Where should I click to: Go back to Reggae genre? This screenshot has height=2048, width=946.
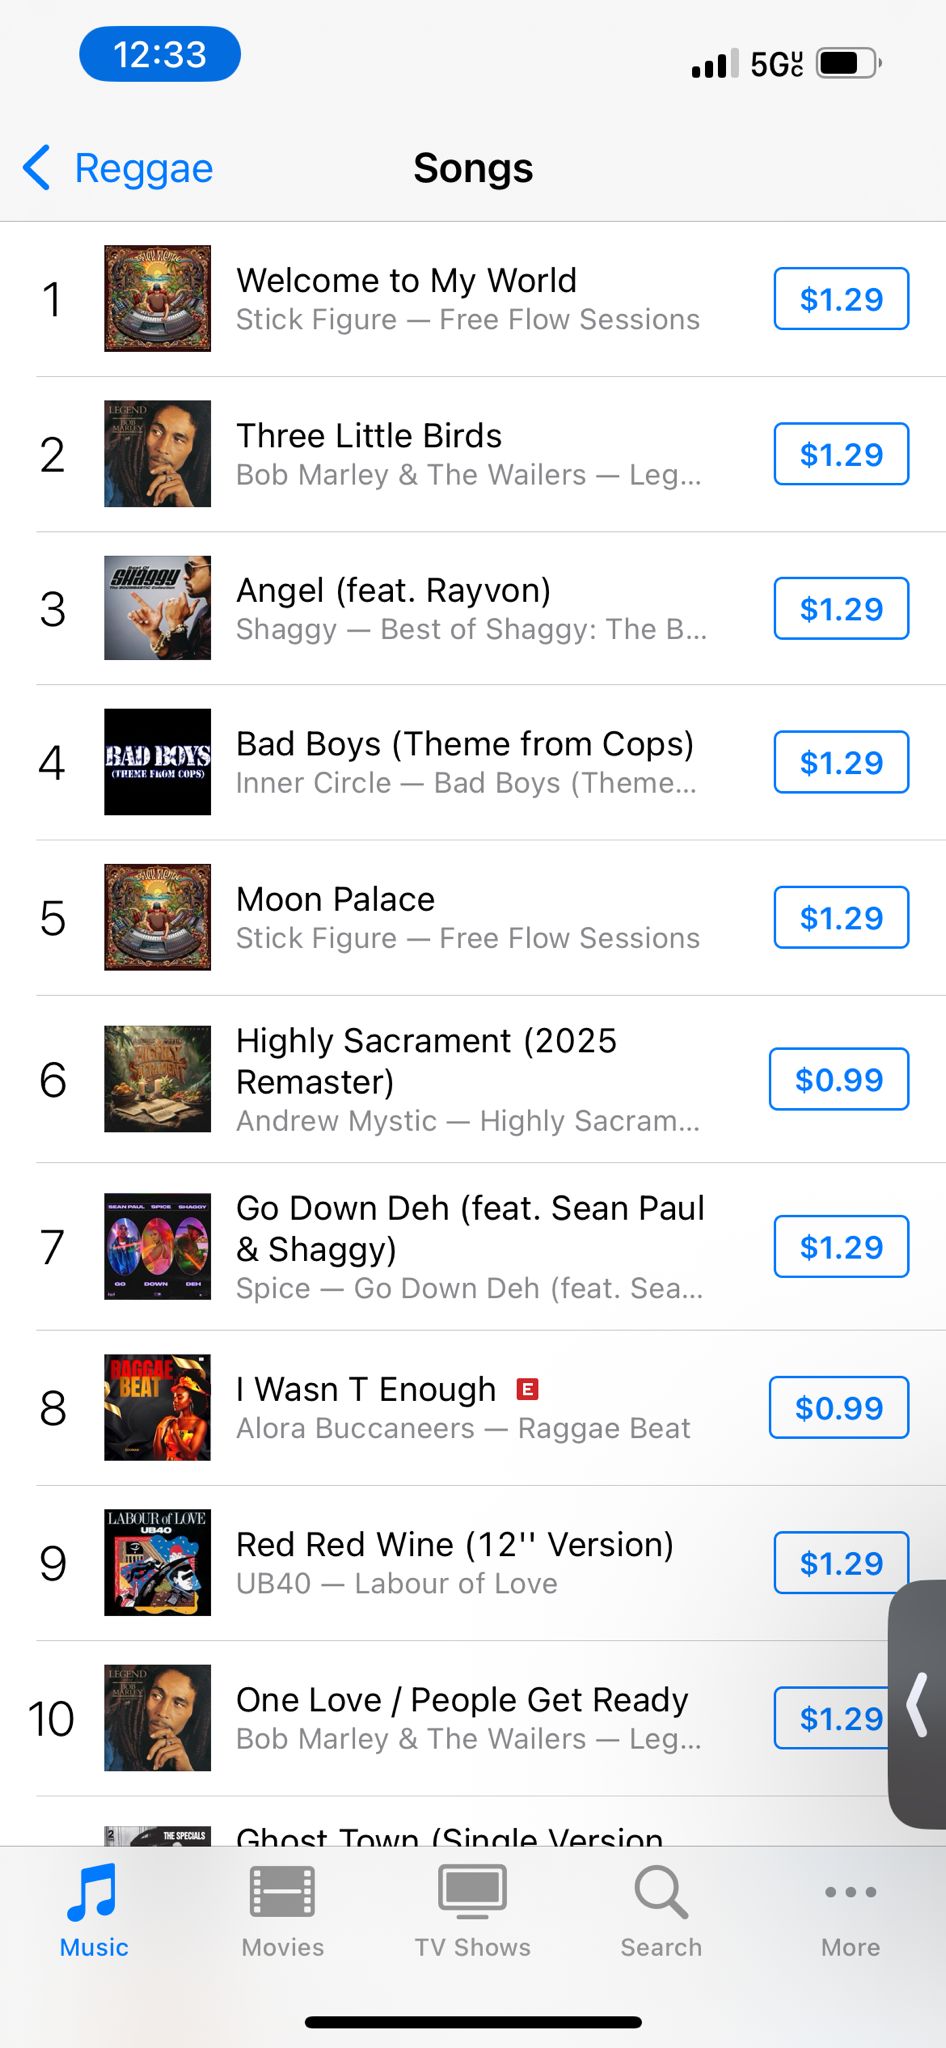point(119,168)
